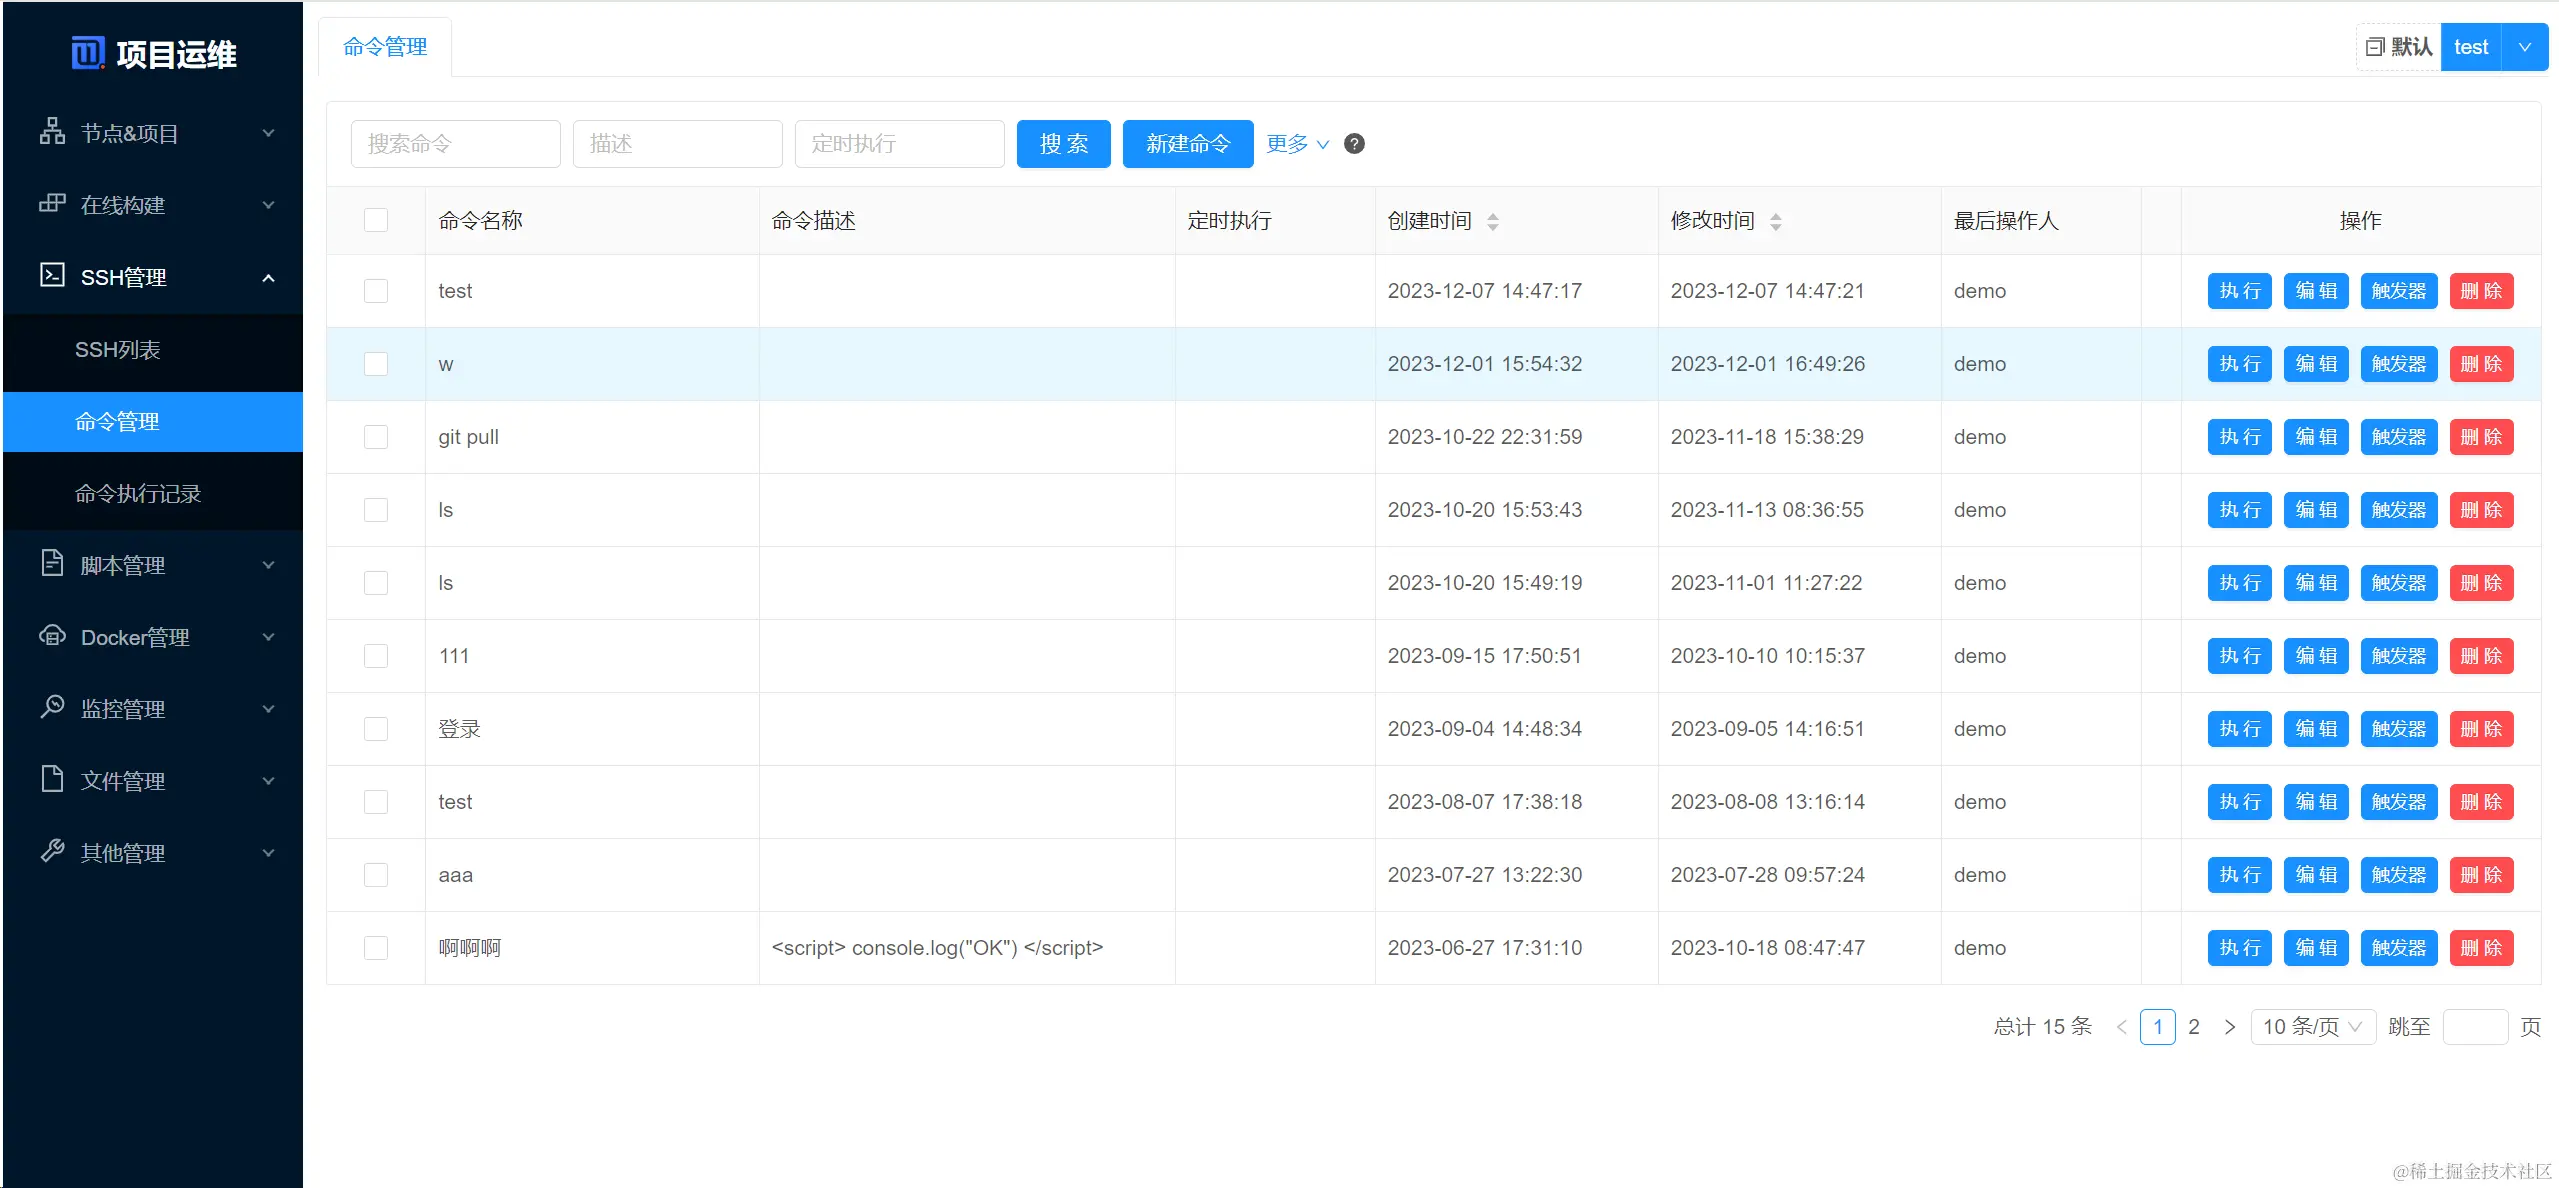Click the 搜索 button

click(1063, 144)
